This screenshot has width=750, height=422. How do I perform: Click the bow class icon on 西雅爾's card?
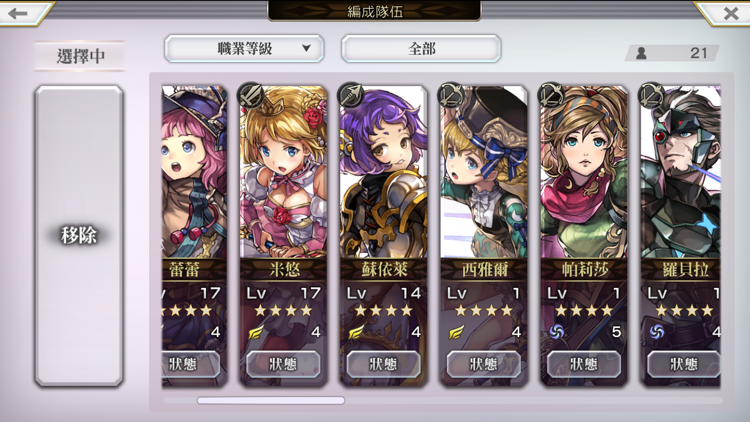[451, 94]
